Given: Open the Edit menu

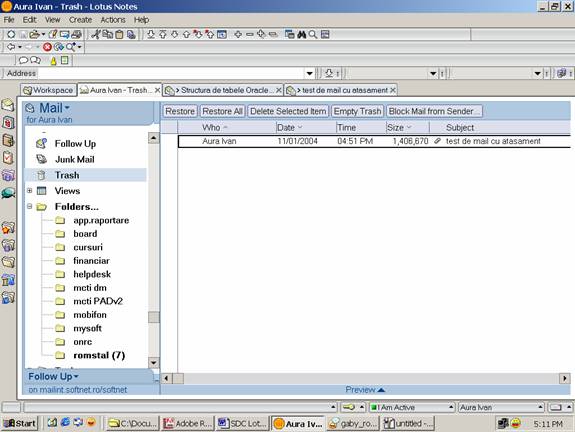Looking at the screenshot, I should point(29,20).
